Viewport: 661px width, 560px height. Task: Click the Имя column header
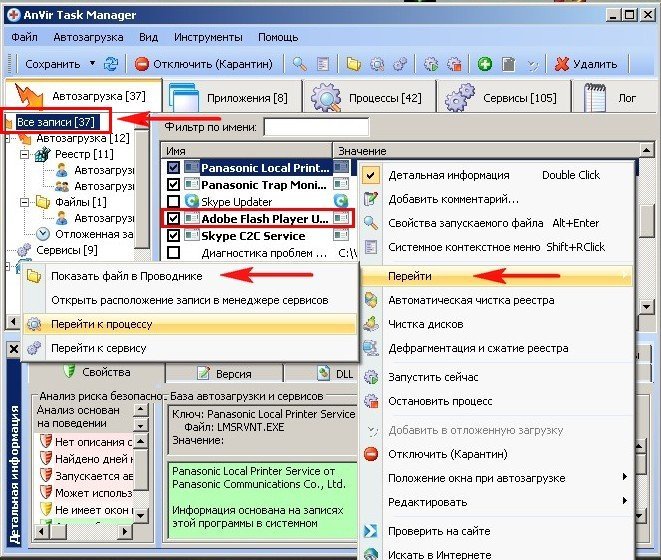(246, 151)
